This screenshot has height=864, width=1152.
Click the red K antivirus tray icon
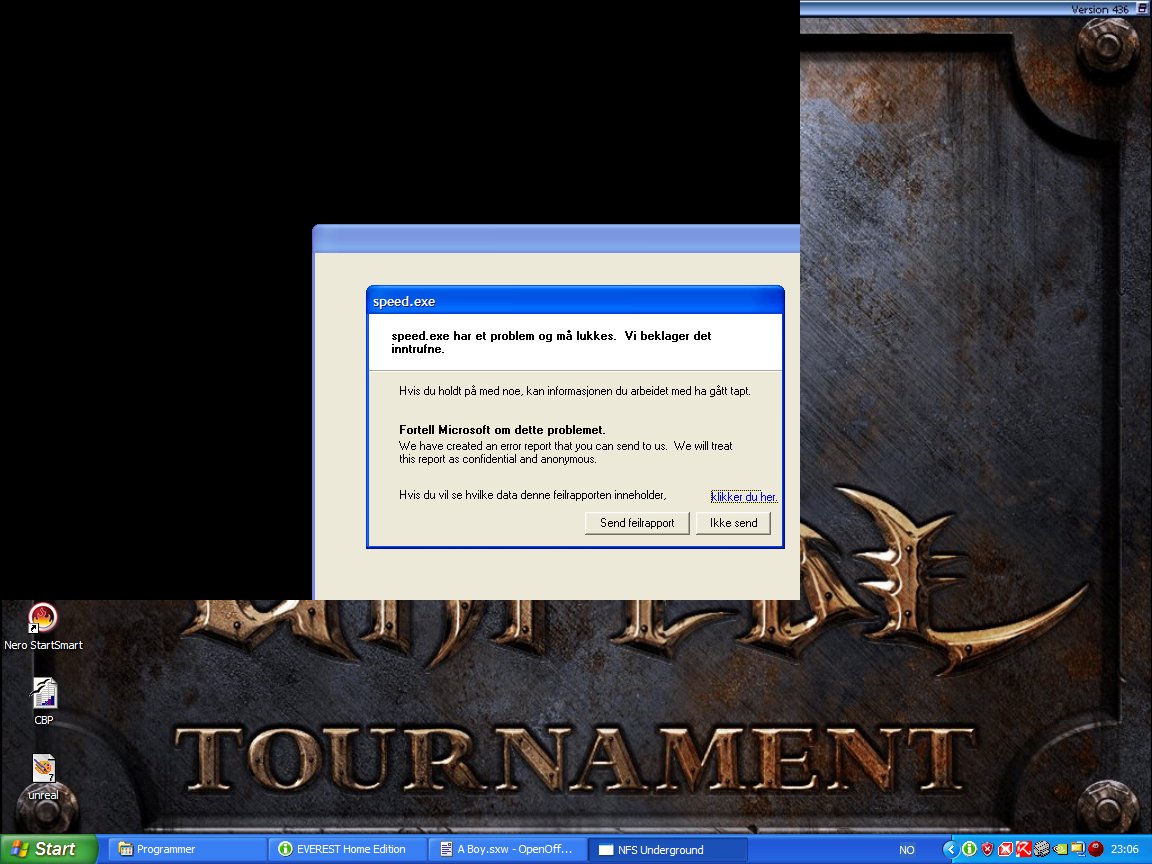pyautogui.click(x=1023, y=849)
